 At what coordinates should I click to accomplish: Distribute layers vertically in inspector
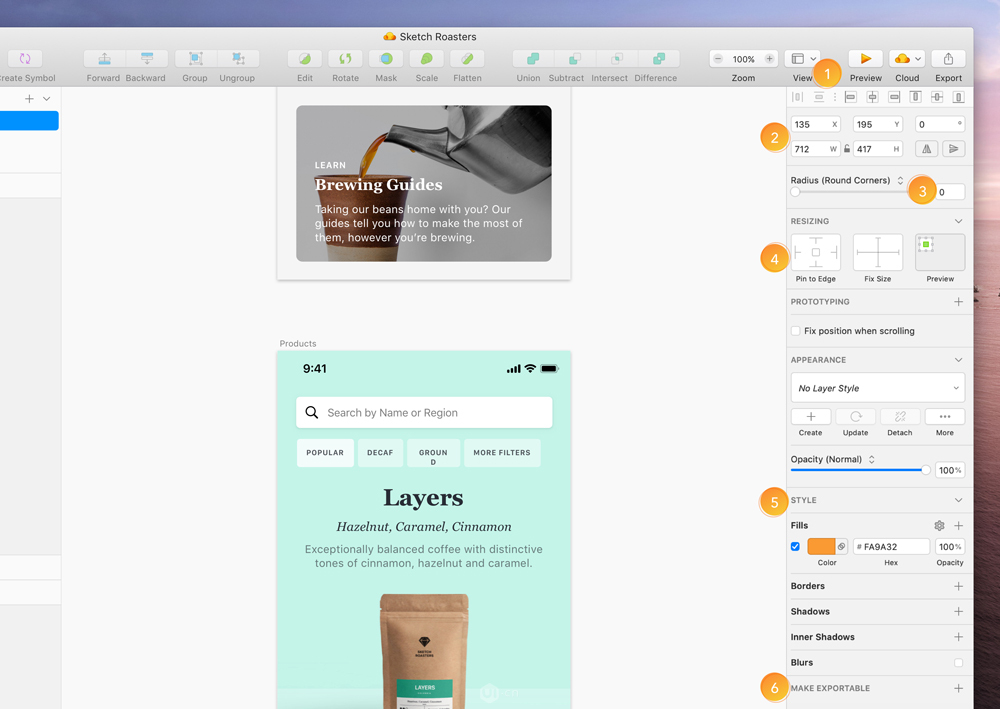pyautogui.click(x=819, y=97)
